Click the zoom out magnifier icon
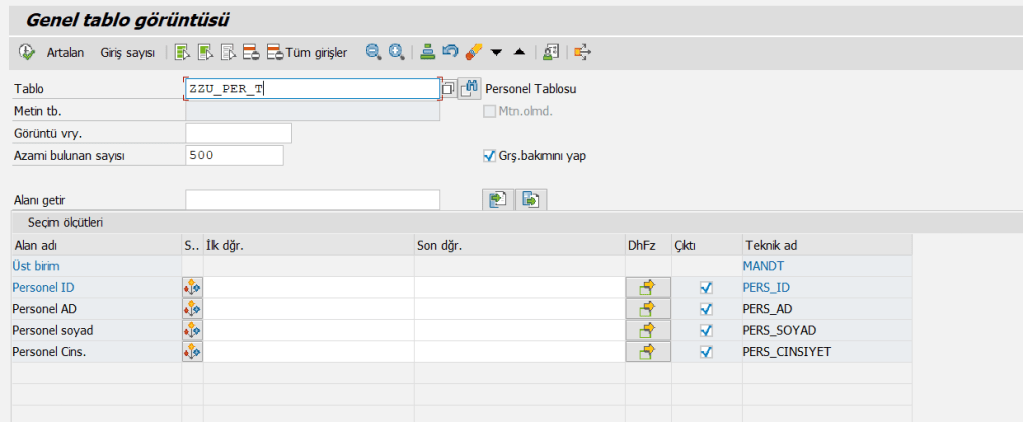Screen dimensions: 1023x422 (x=373, y=52)
